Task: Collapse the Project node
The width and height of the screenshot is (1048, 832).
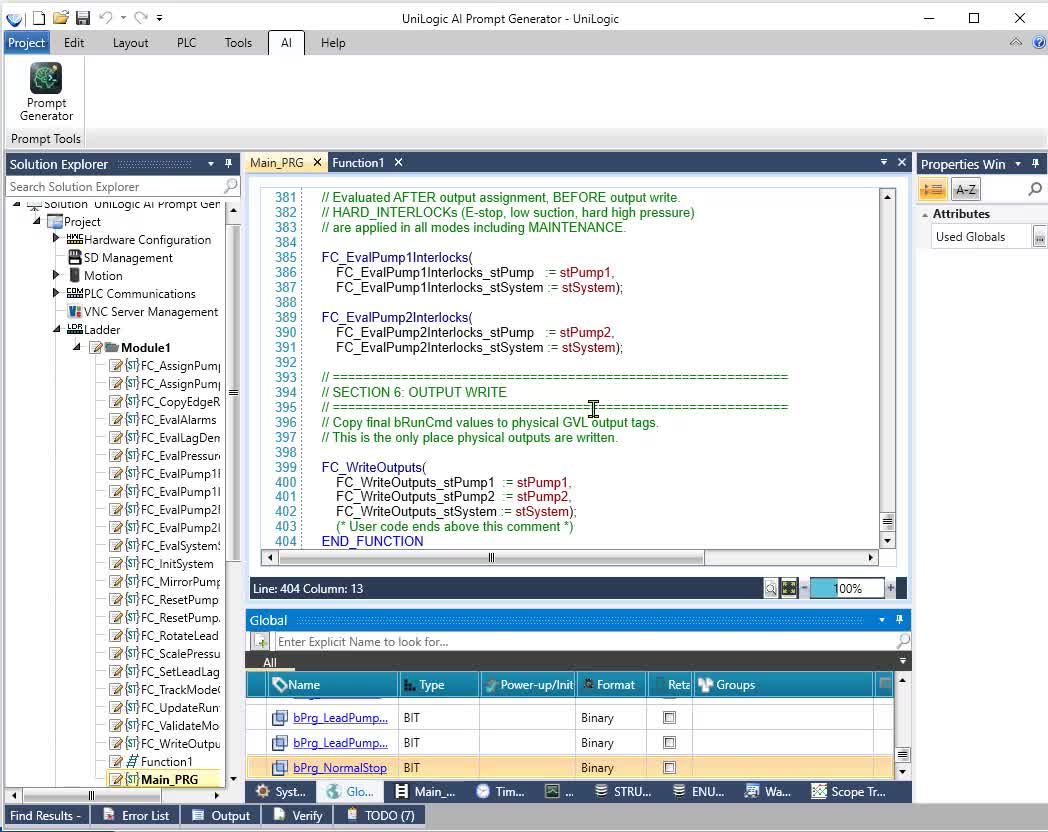Action: point(37,221)
